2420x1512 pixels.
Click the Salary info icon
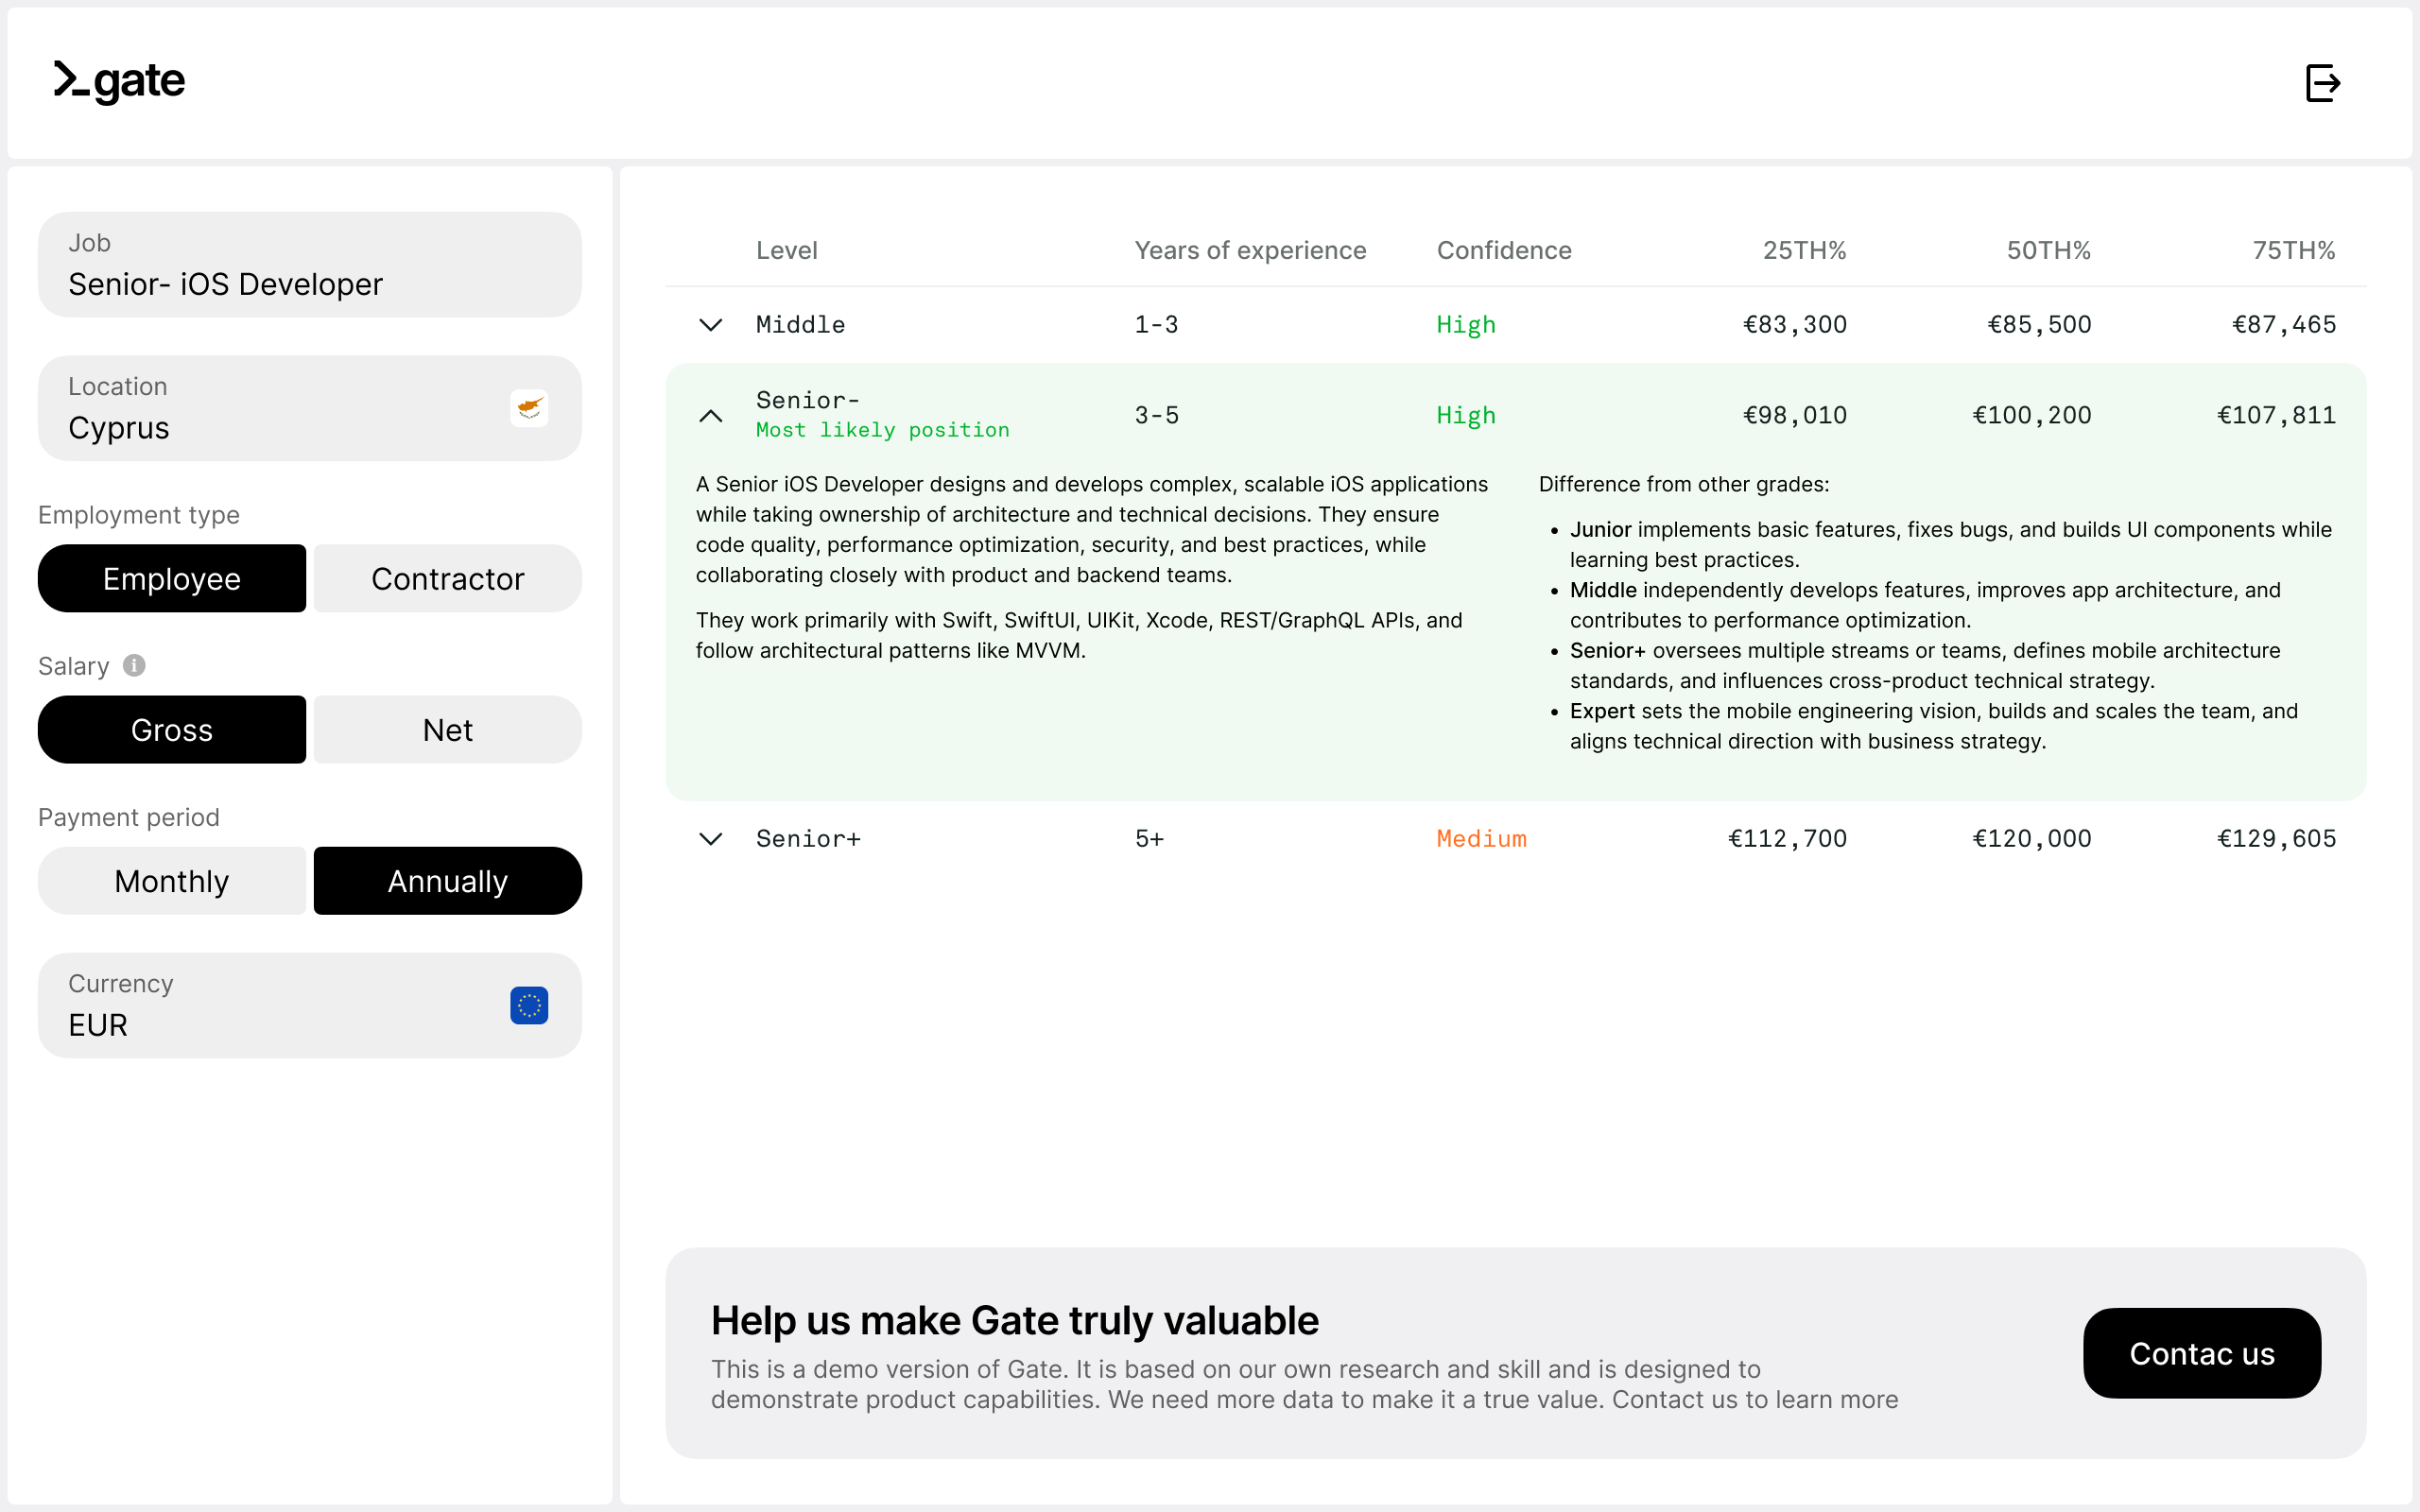click(x=134, y=665)
